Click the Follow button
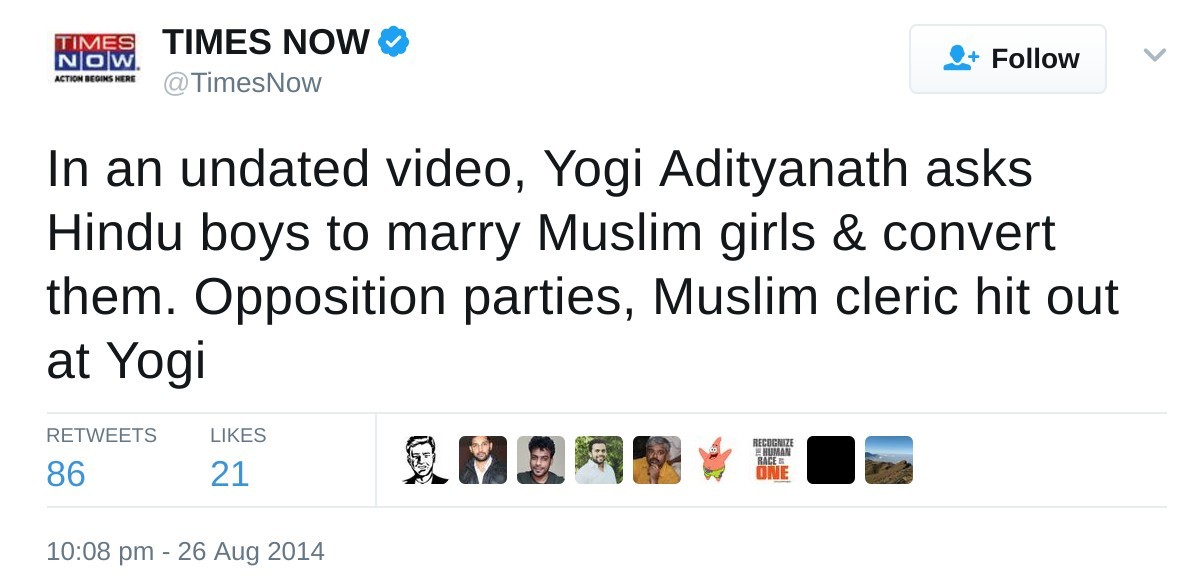The width and height of the screenshot is (1198, 584). [x=1007, y=59]
